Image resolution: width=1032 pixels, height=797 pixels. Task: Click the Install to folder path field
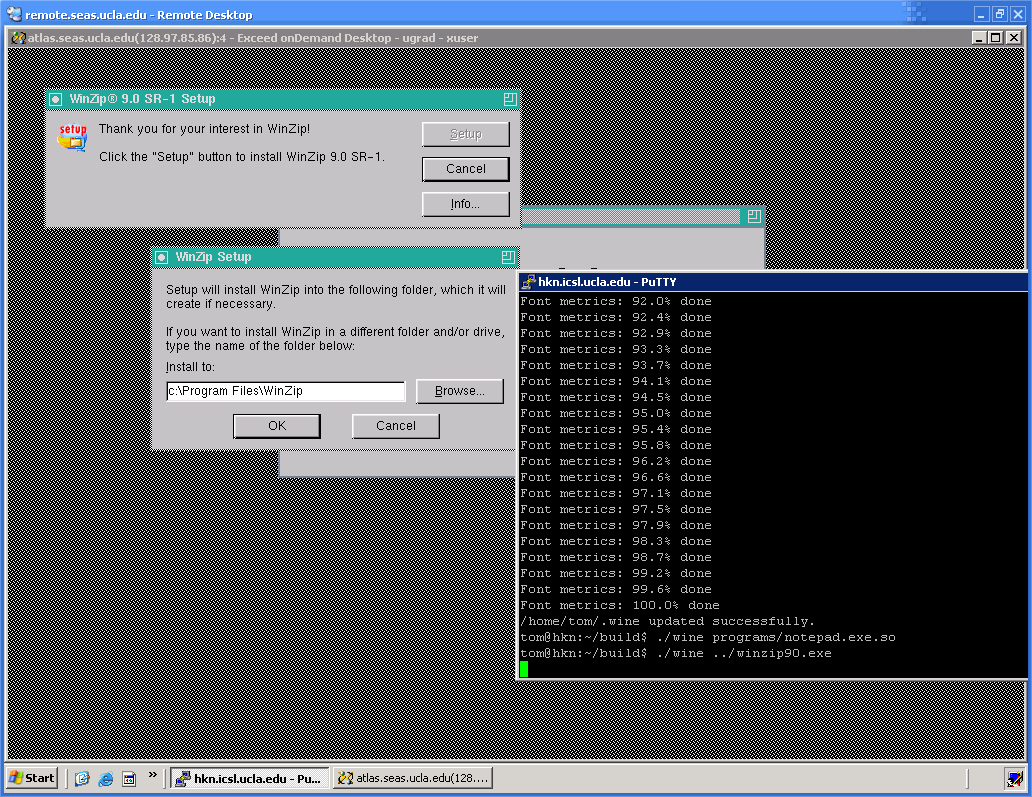(x=285, y=391)
